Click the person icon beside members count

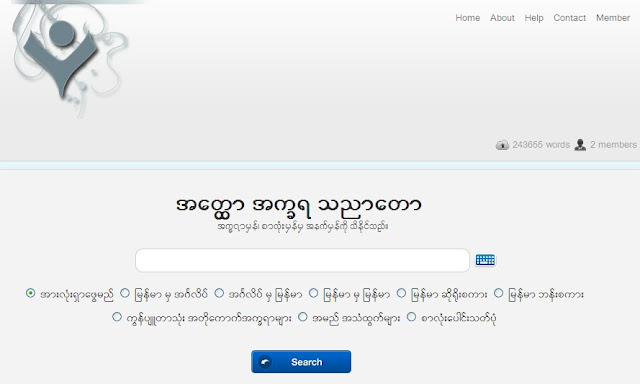pyautogui.click(x=580, y=145)
